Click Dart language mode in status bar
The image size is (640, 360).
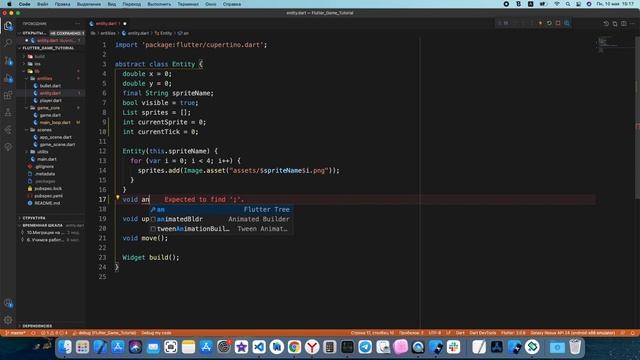coord(460,333)
